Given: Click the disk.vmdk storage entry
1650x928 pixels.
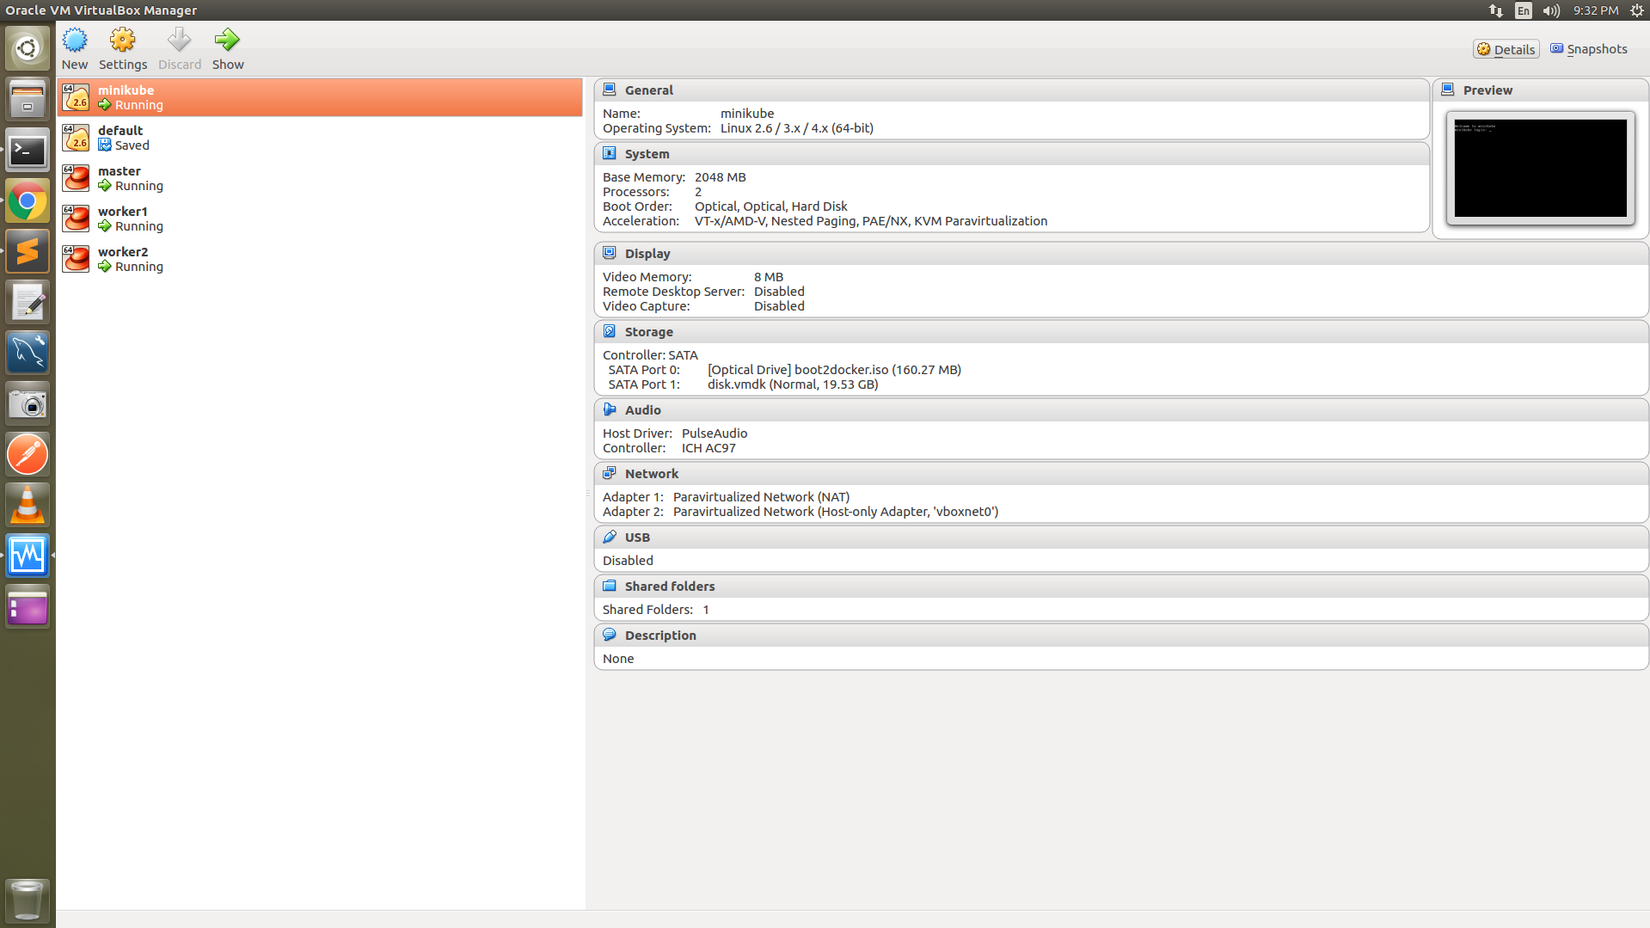Looking at the screenshot, I should click(793, 384).
